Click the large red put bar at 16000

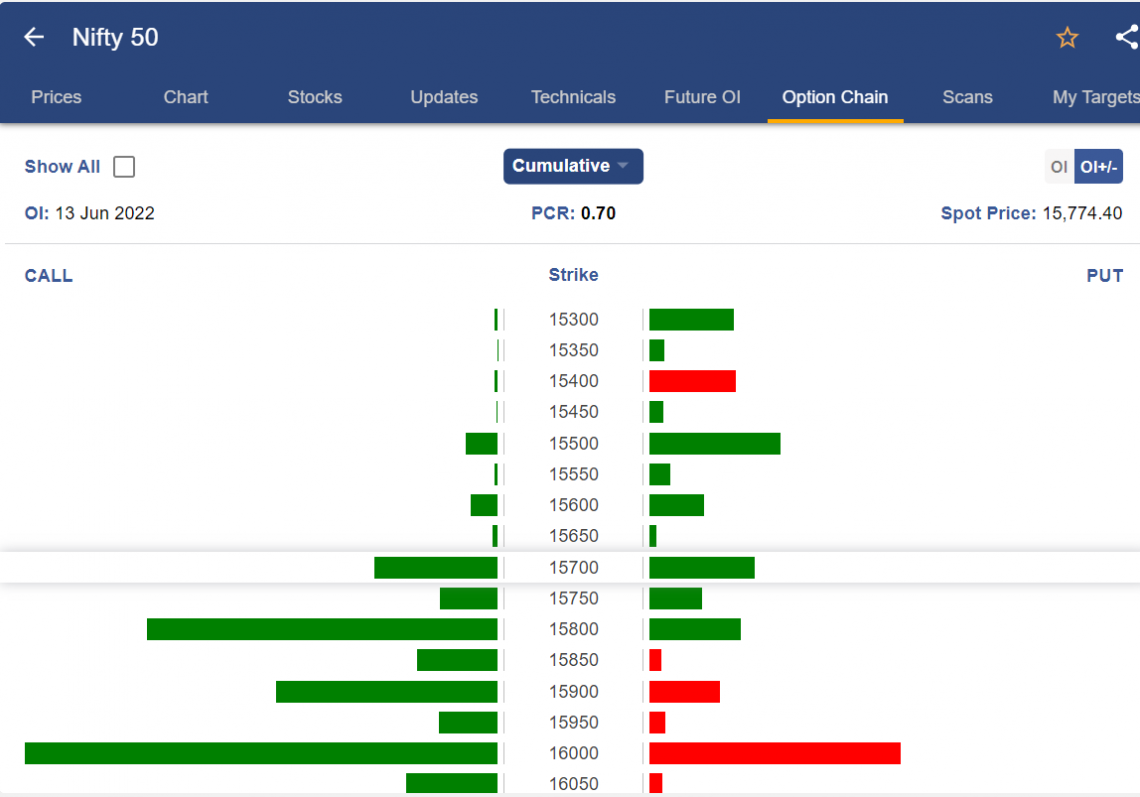click(x=775, y=753)
